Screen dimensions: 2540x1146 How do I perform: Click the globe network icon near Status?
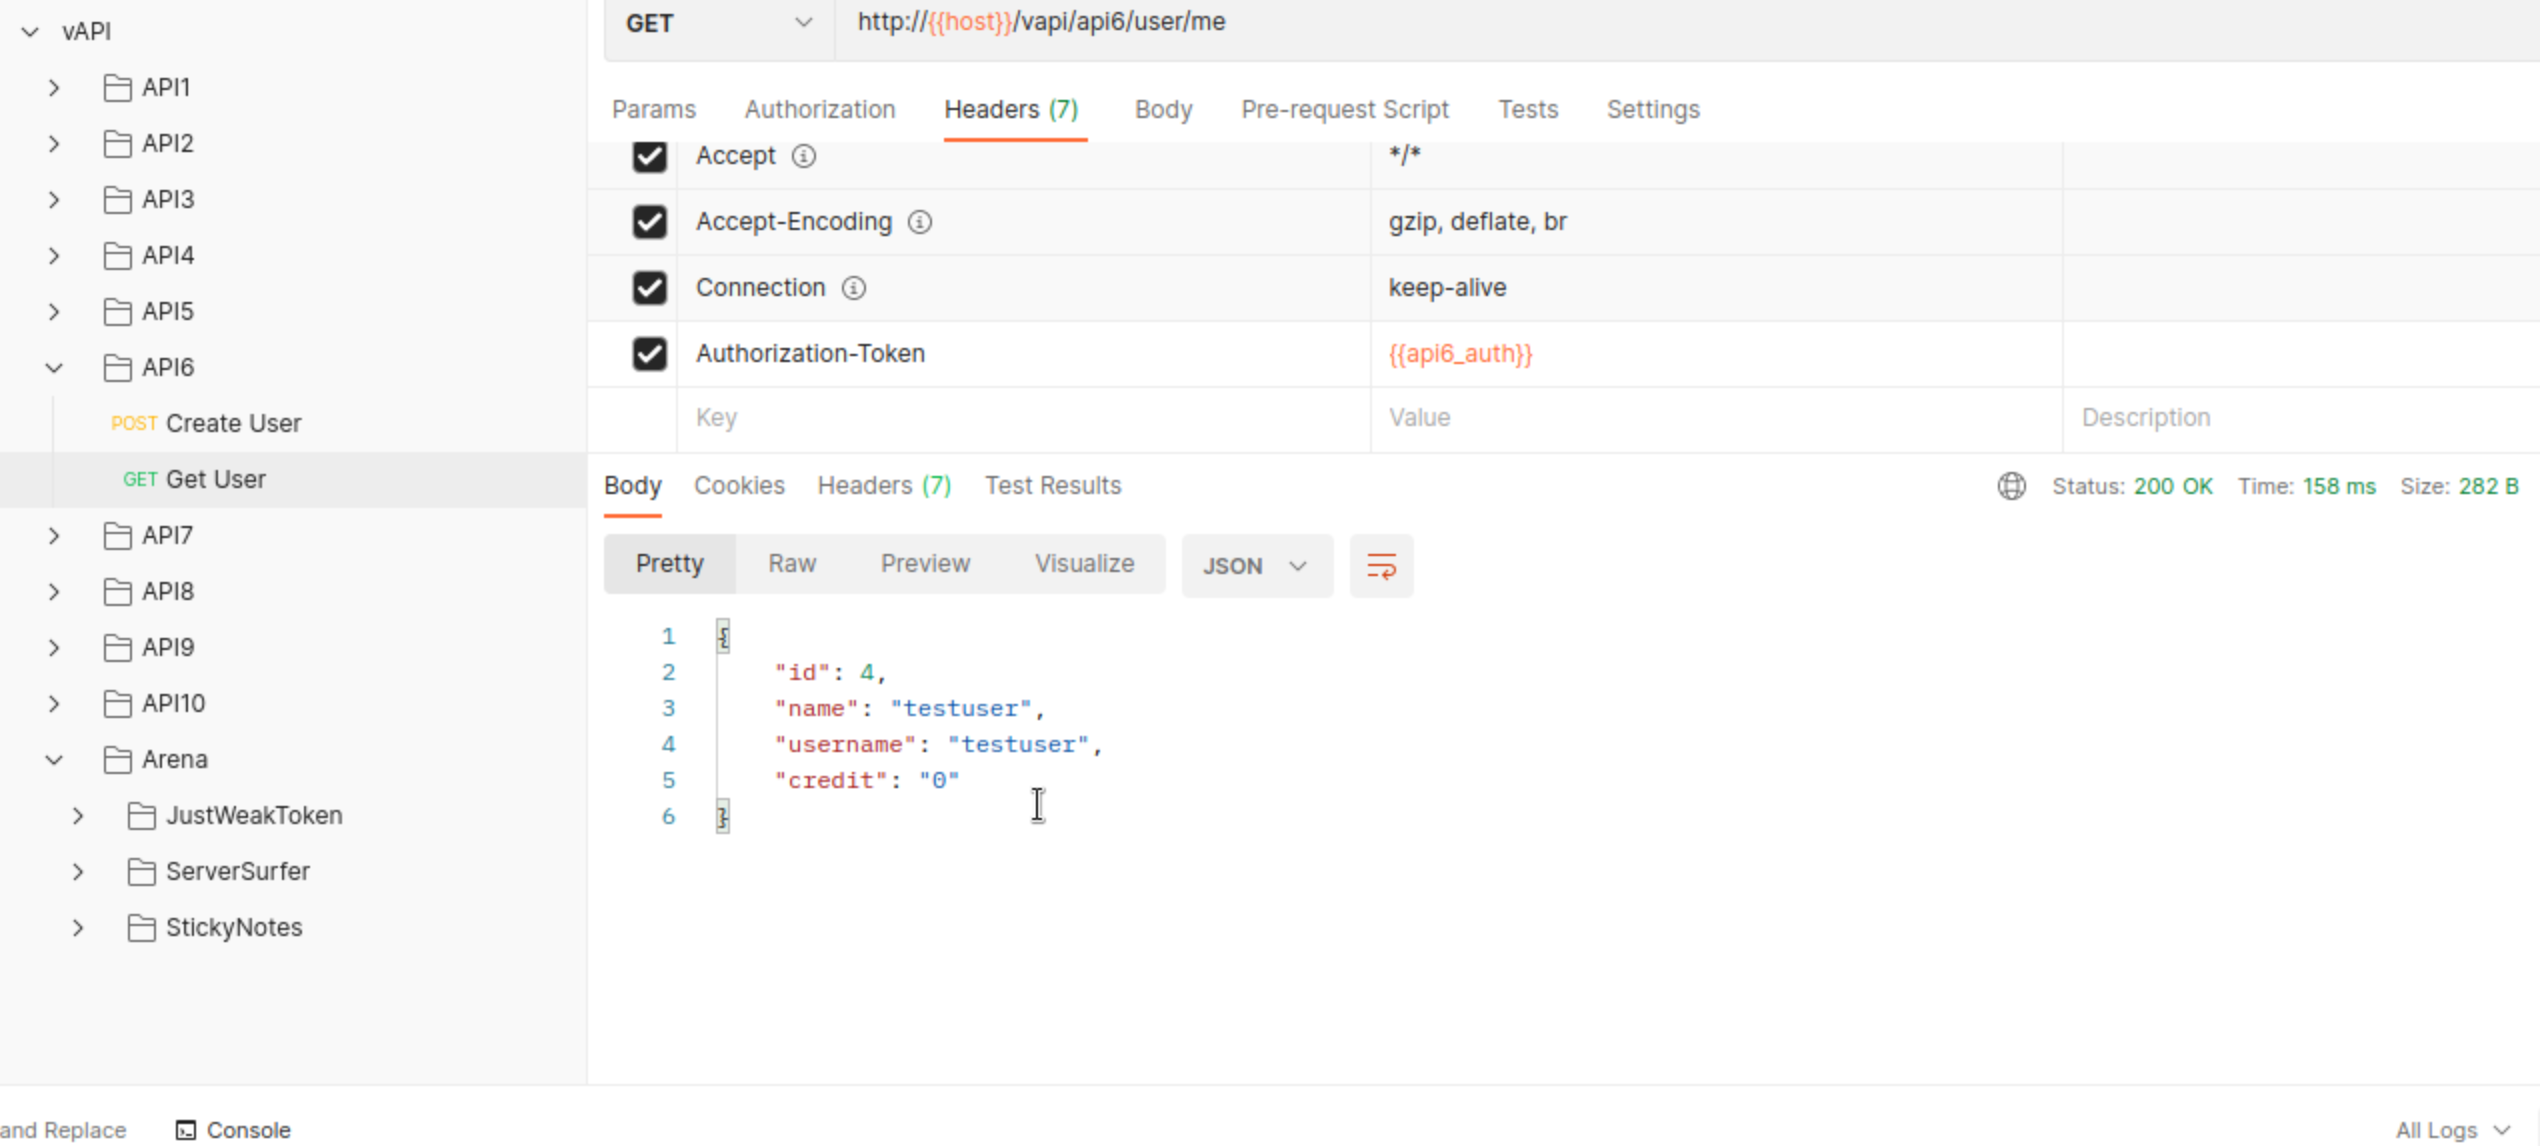pos(2011,486)
